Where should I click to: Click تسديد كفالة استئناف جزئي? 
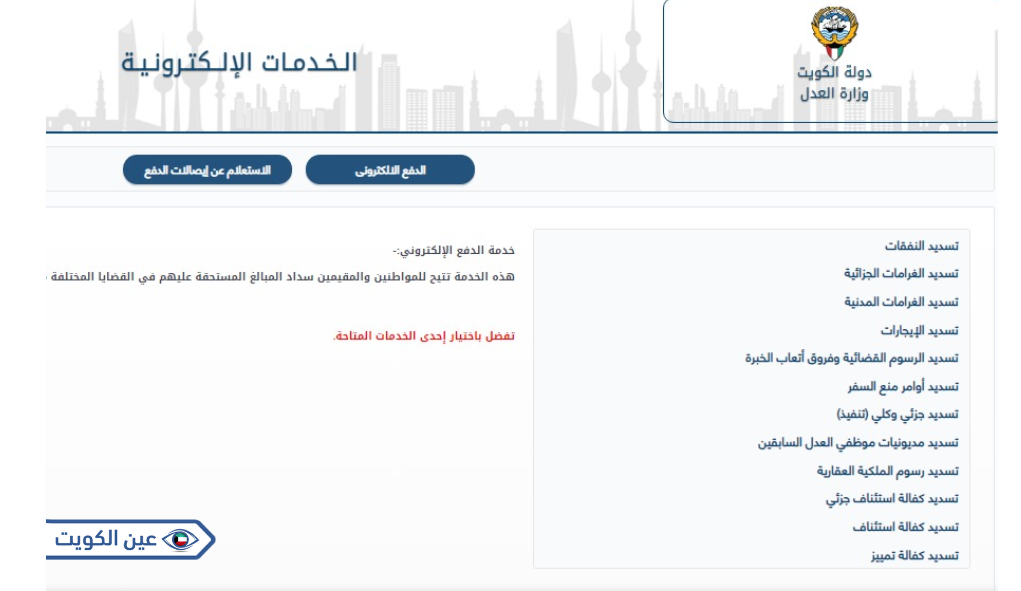coord(892,498)
